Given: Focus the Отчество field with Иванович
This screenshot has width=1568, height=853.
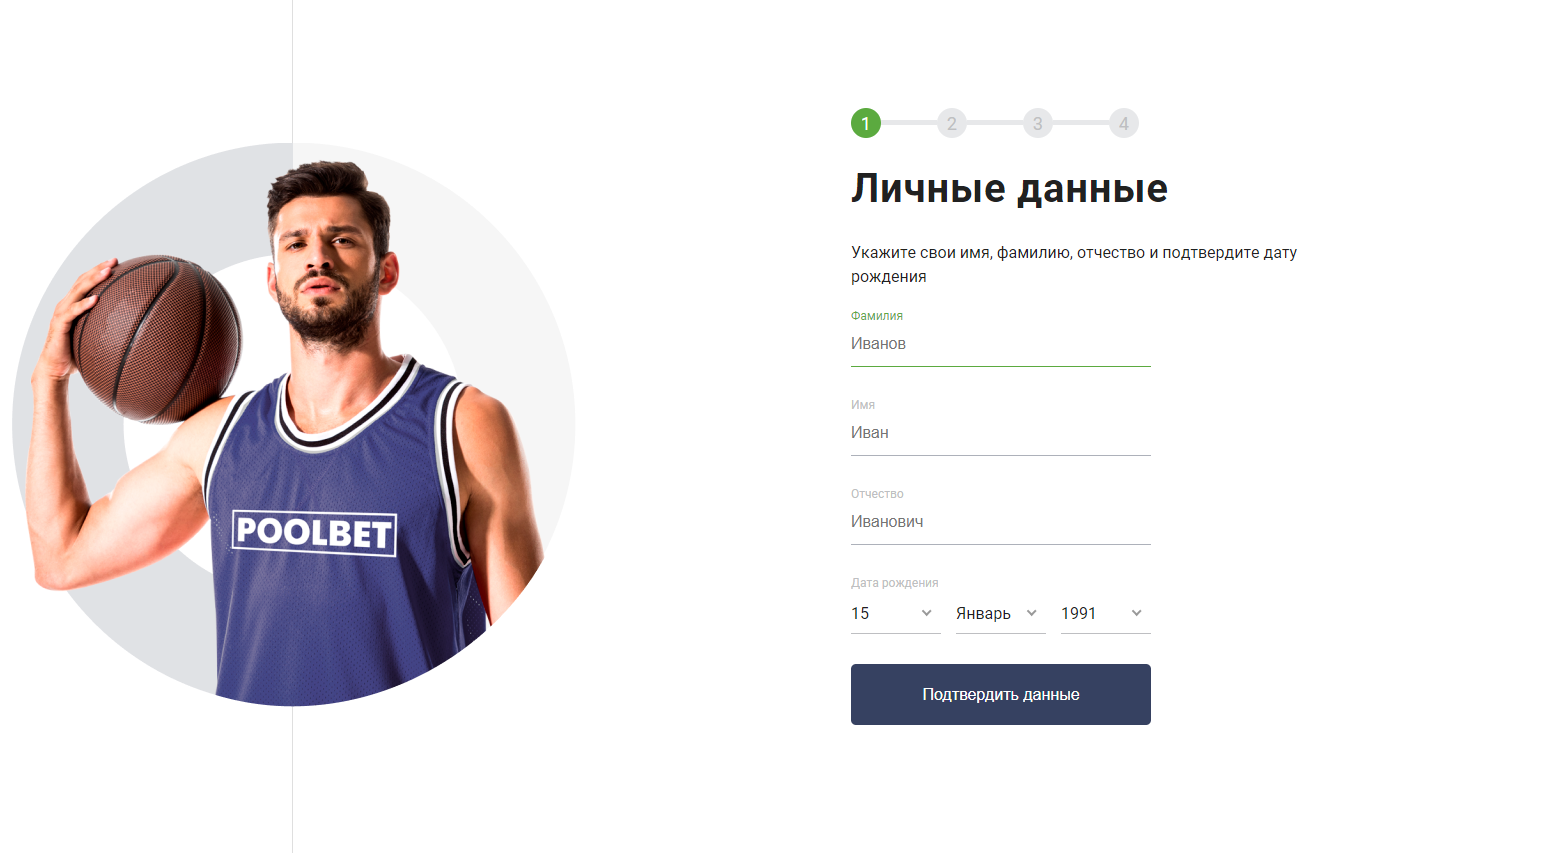Looking at the screenshot, I should pyautogui.click(x=1001, y=522).
